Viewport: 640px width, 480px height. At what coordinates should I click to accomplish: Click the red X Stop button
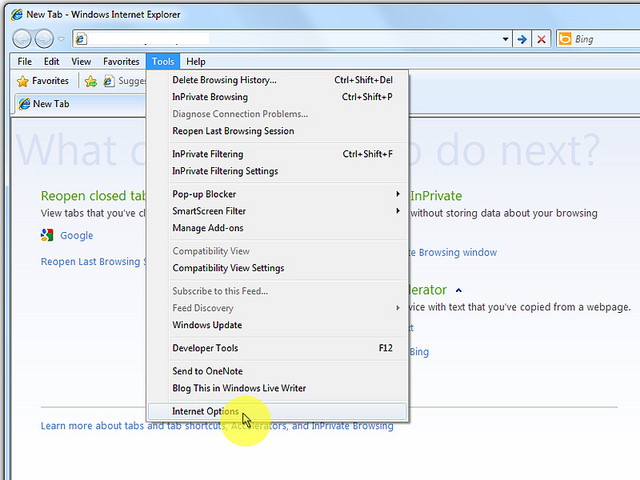(x=542, y=39)
